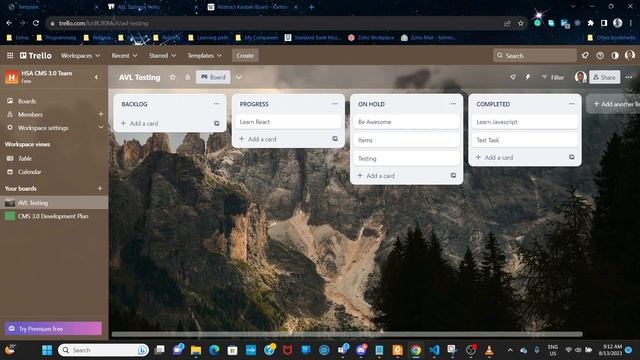
Task: Open the Learn React card
Action: tap(288, 122)
